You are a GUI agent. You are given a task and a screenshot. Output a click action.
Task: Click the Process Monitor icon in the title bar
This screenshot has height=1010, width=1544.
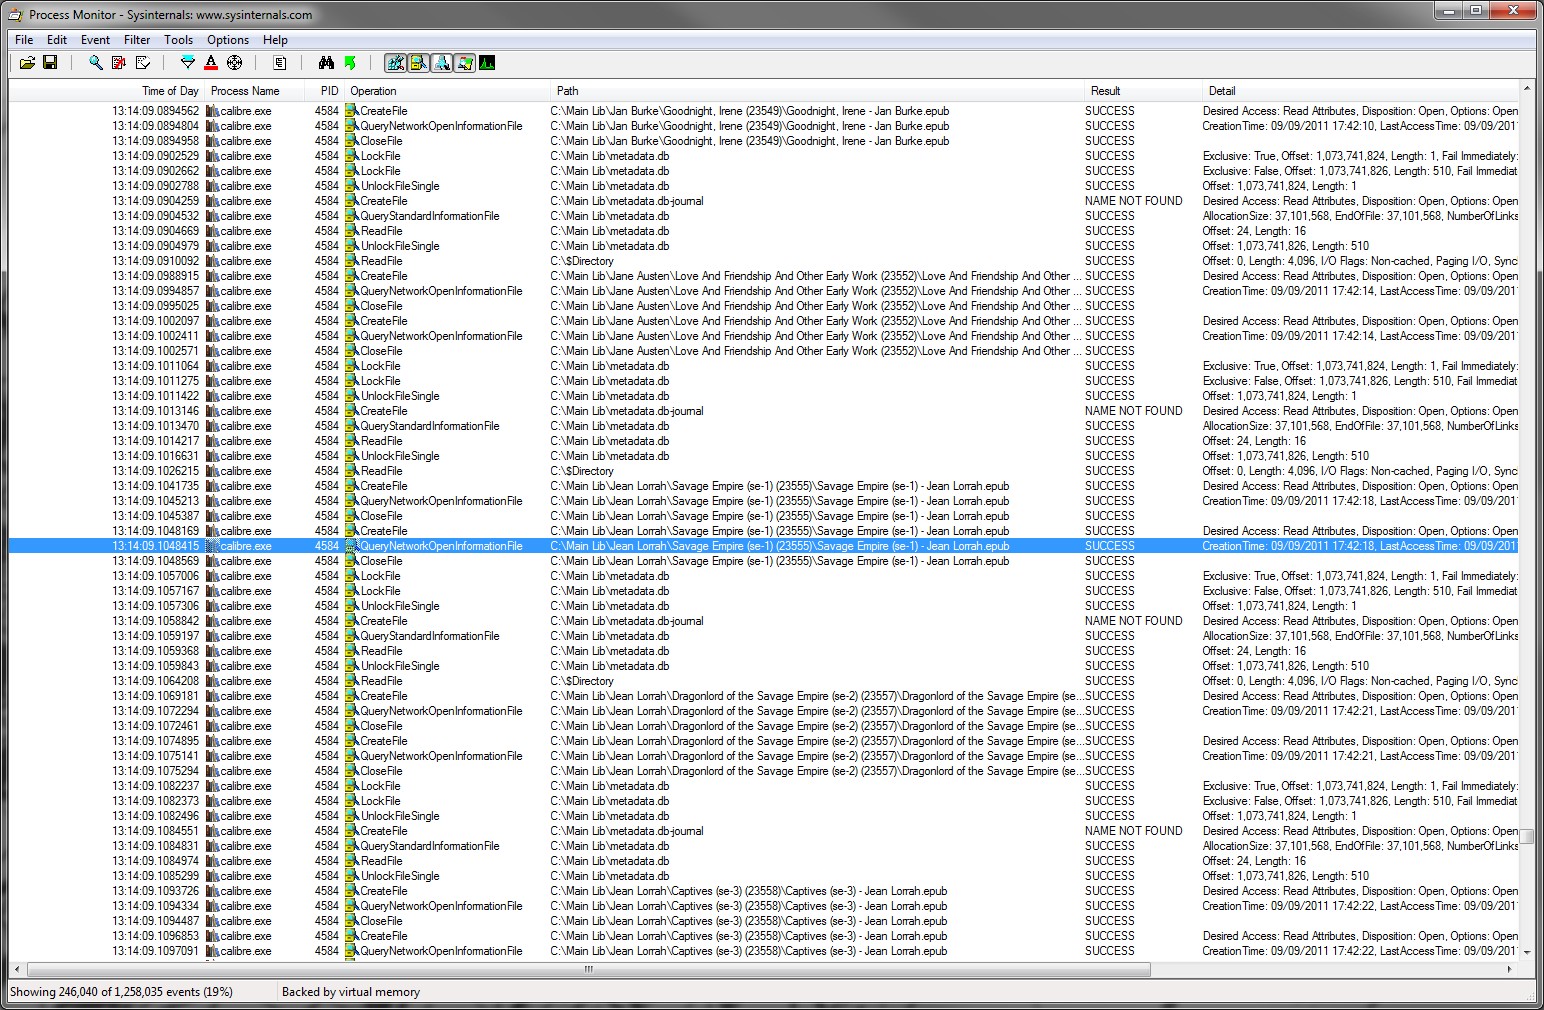pyautogui.click(x=15, y=14)
